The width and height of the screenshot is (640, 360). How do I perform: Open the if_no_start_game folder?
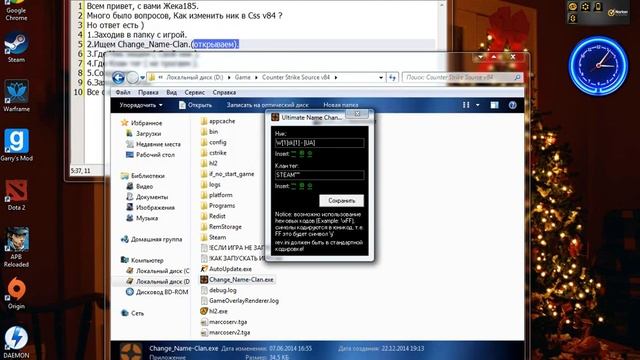(227, 174)
